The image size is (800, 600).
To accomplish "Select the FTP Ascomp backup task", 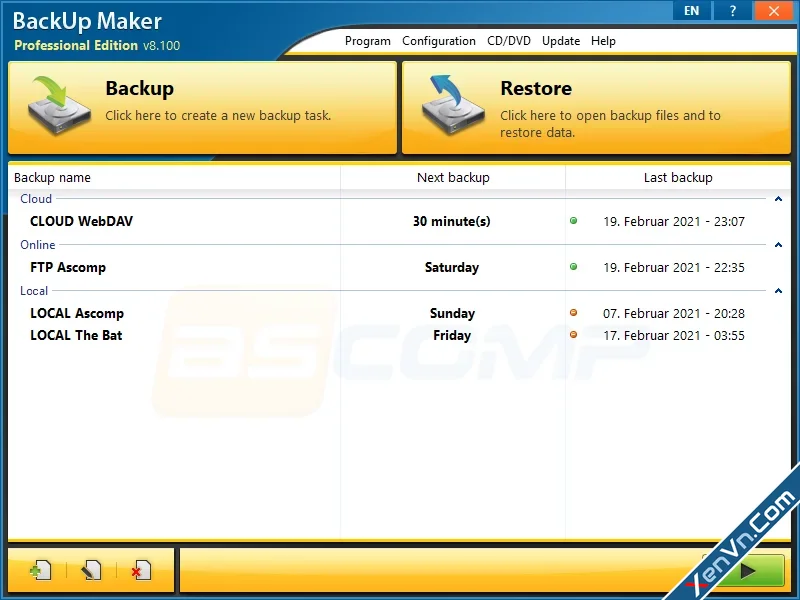I will tap(68, 267).
